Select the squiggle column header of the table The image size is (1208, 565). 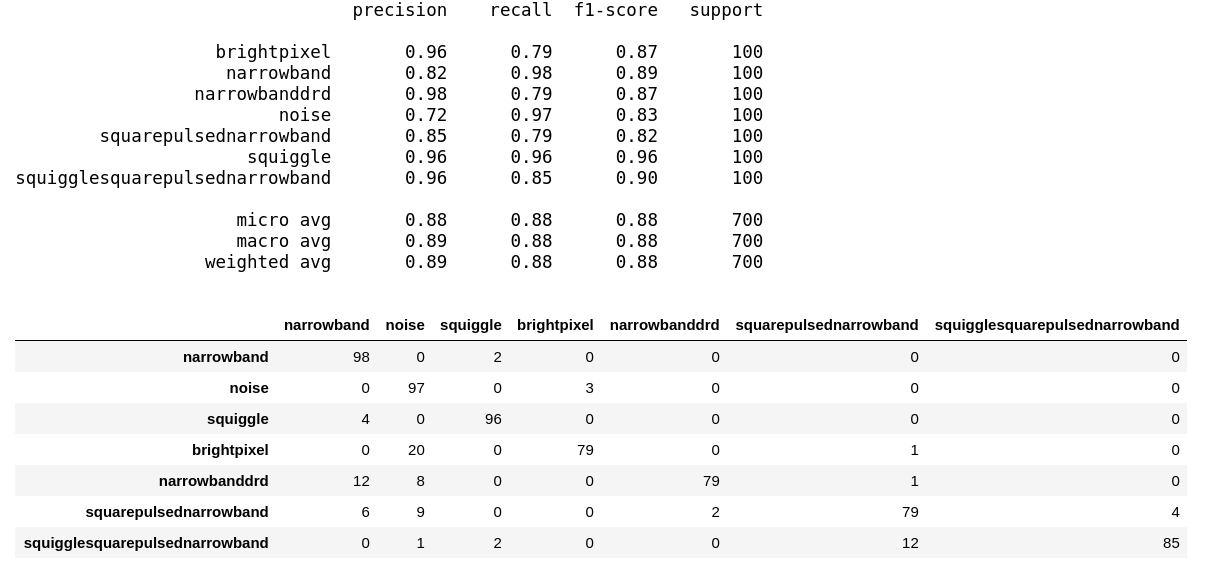470,325
